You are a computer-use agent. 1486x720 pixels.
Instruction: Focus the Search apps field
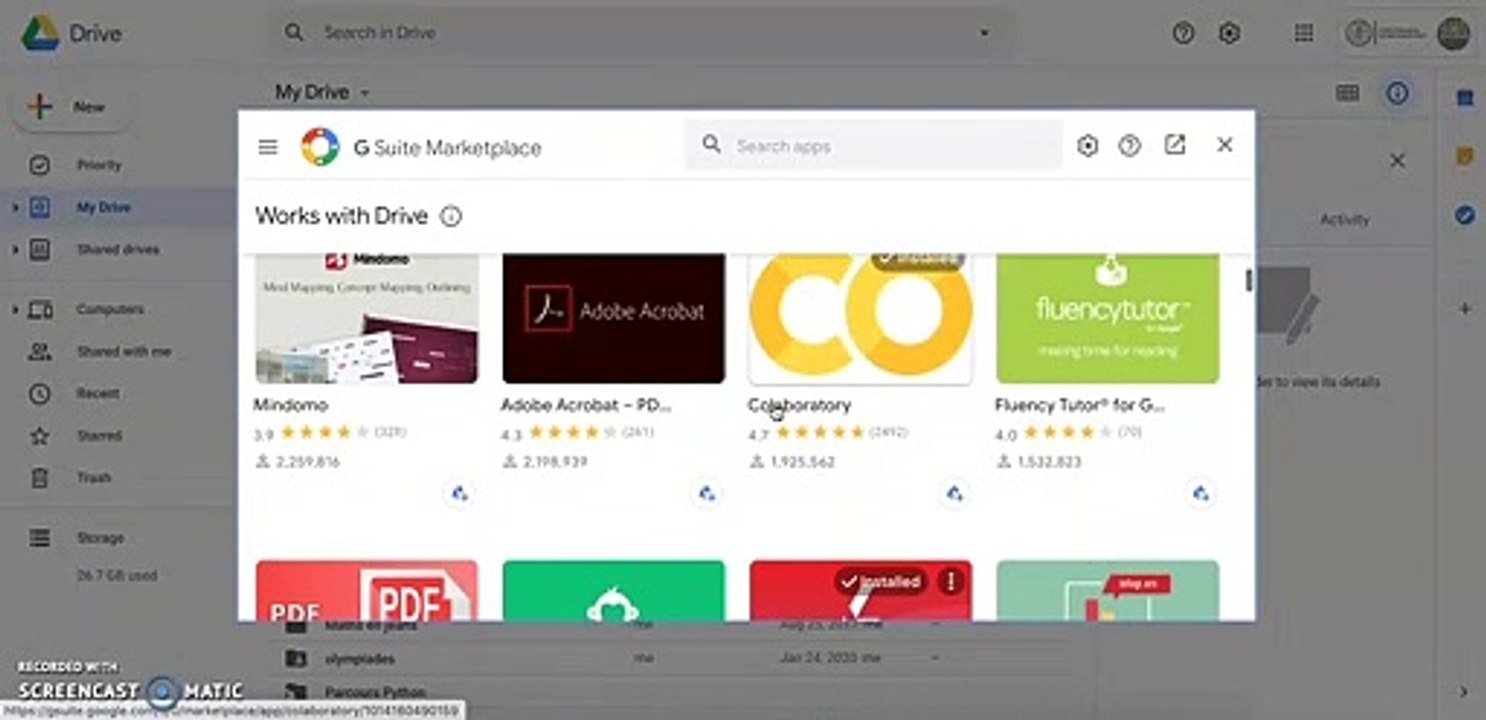pyautogui.click(x=873, y=146)
